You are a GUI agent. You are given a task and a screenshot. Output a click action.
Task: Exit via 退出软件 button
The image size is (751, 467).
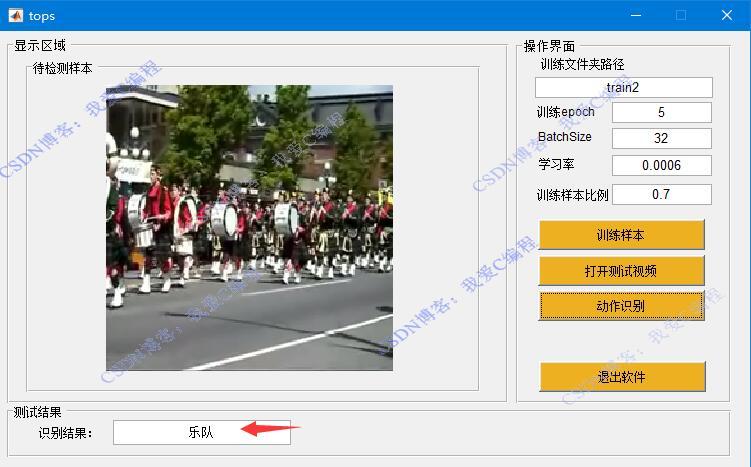(x=622, y=376)
